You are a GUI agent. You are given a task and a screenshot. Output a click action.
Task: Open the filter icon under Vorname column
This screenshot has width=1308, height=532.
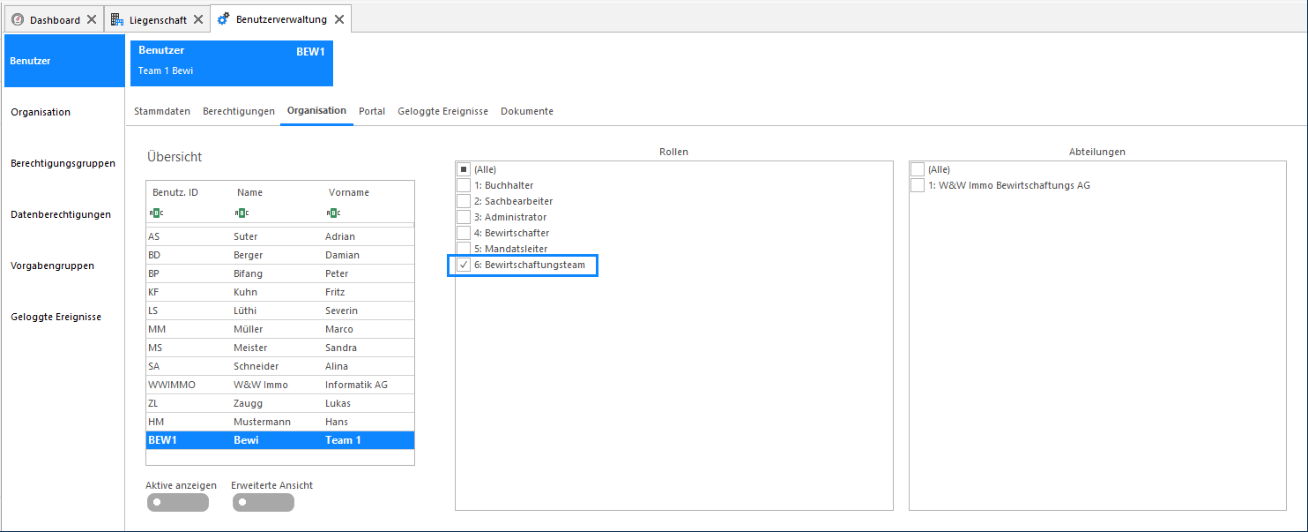pos(331,212)
